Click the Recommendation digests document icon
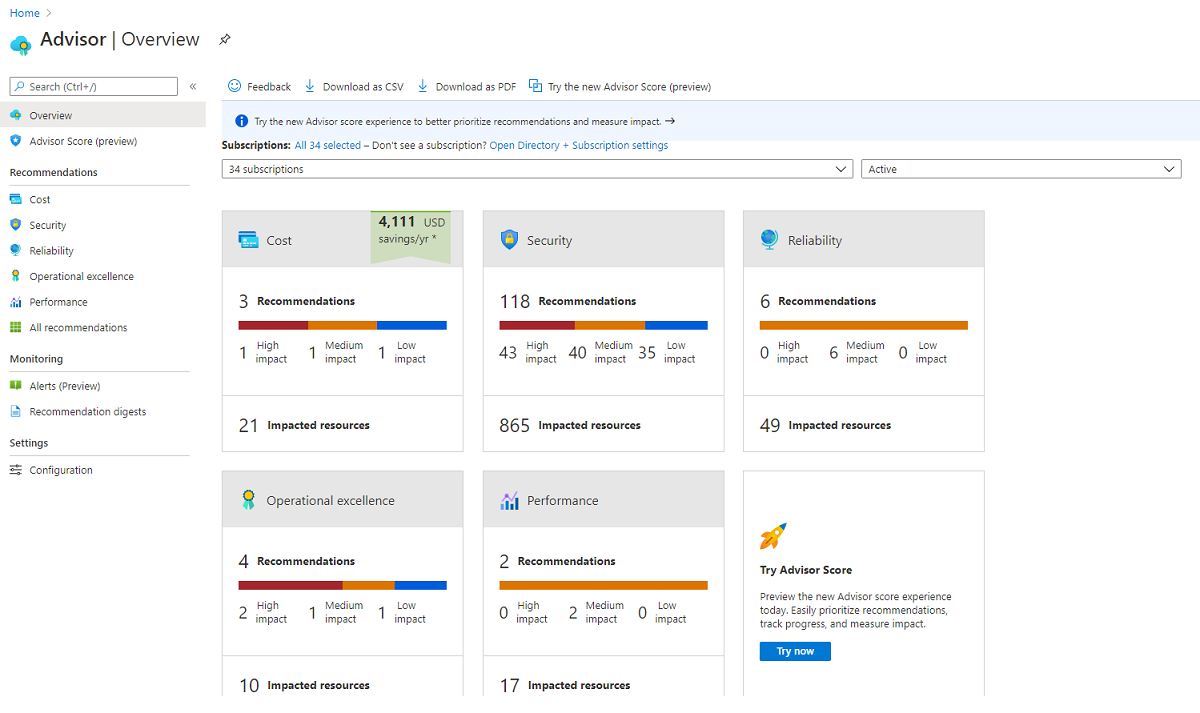 [16, 411]
